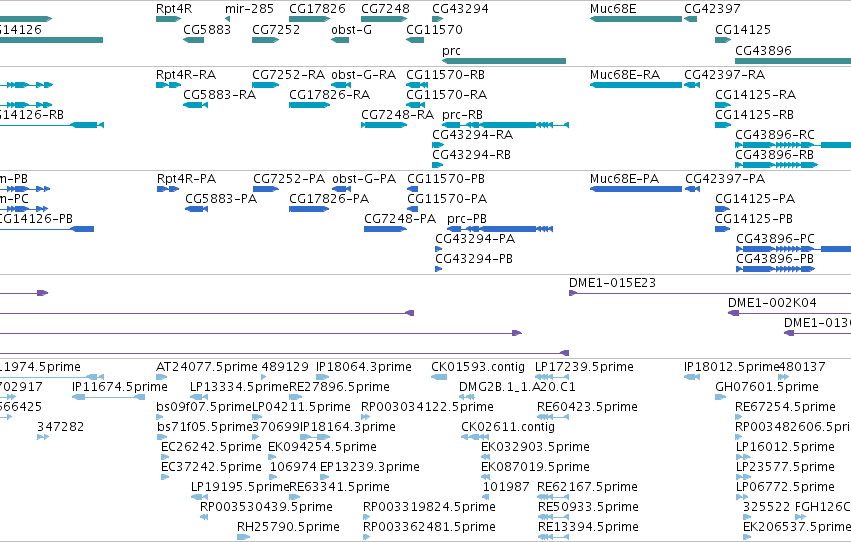Select the prc-RB transcript label
Screen dimensions: 851x542
(x=462, y=114)
